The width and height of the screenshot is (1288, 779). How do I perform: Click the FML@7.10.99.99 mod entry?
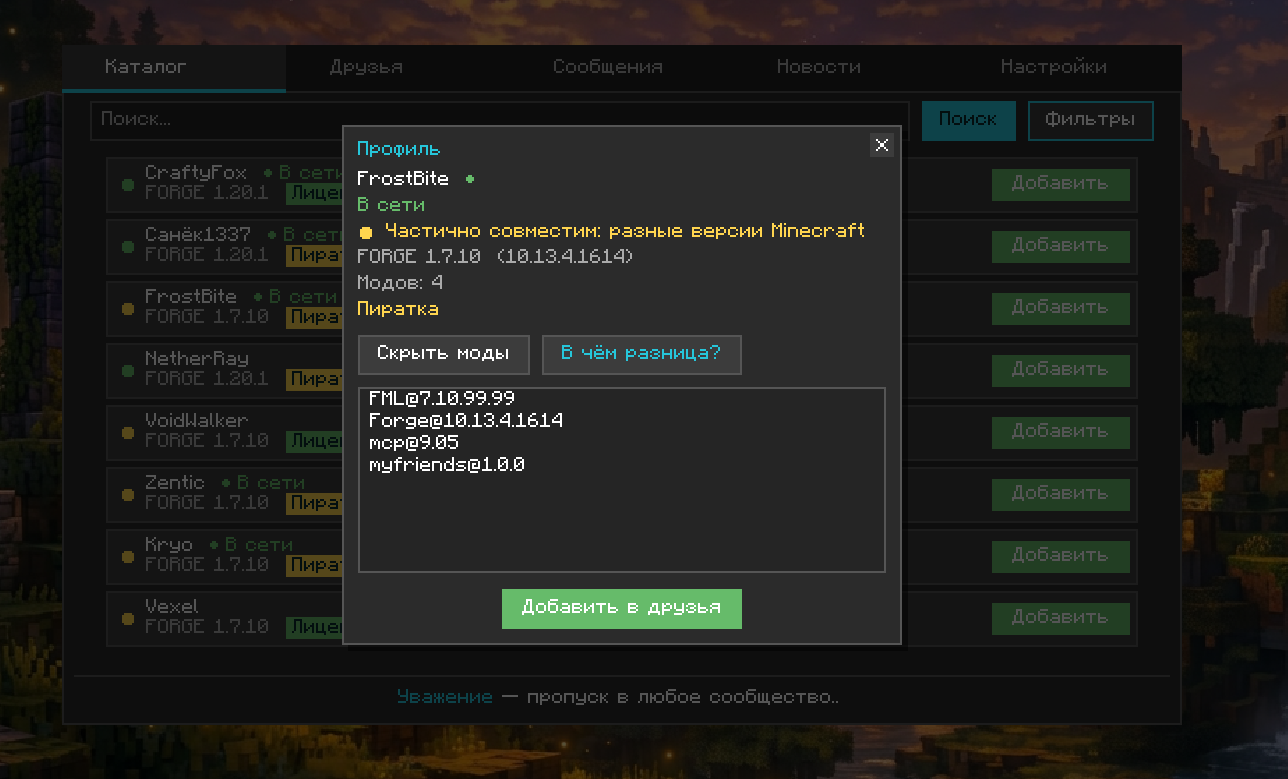click(442, 398)
